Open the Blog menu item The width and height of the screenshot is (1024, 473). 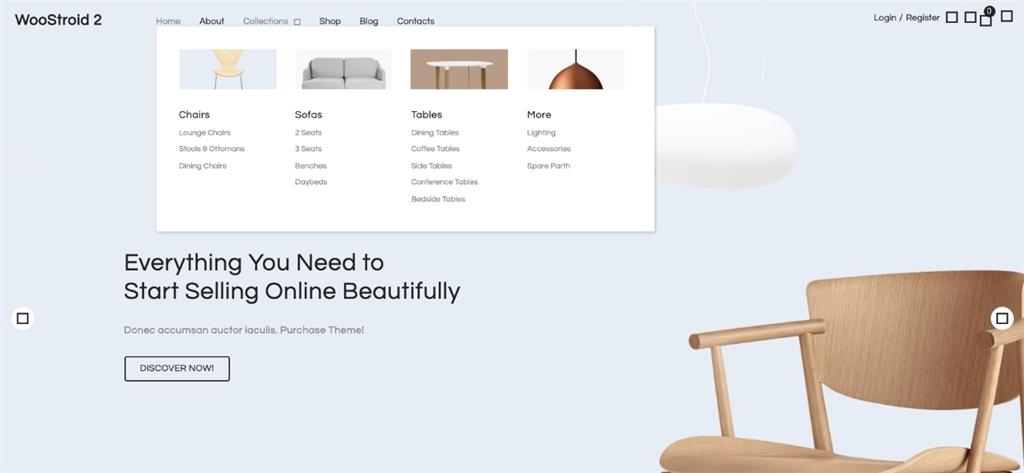click(368, 21)
